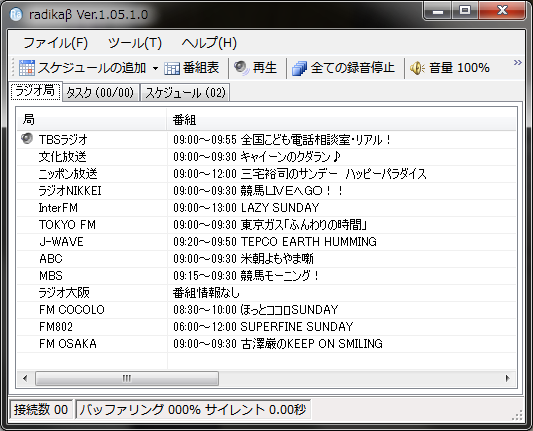The height and width of the screenshot is (431, 533).
Task: Sort by the 番組 column header
Action: coord(341,120)
